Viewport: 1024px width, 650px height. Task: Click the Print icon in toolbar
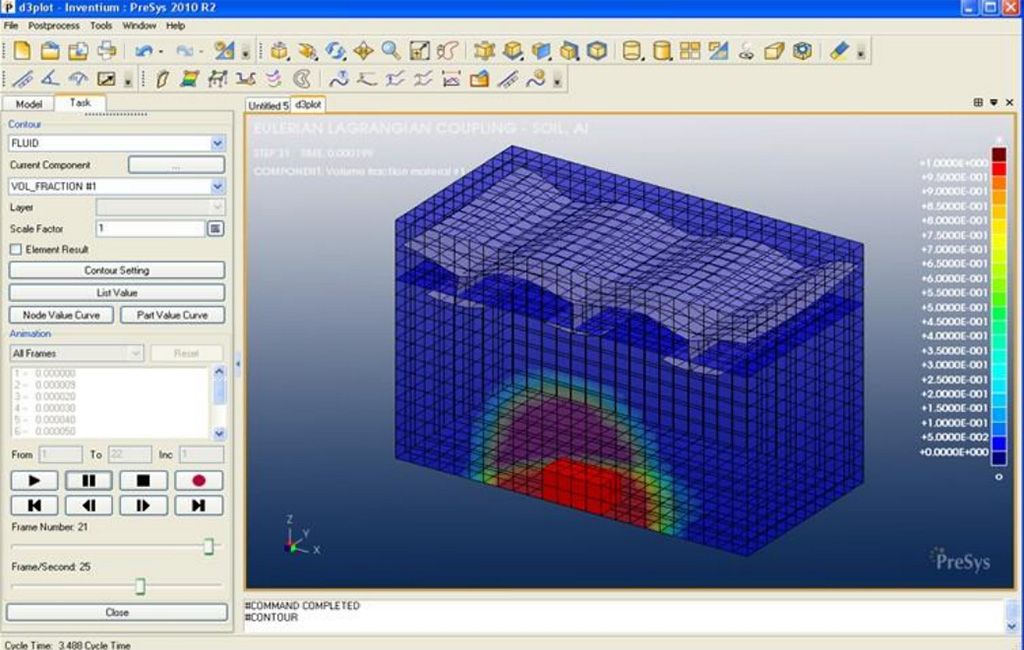click(106, 51)
